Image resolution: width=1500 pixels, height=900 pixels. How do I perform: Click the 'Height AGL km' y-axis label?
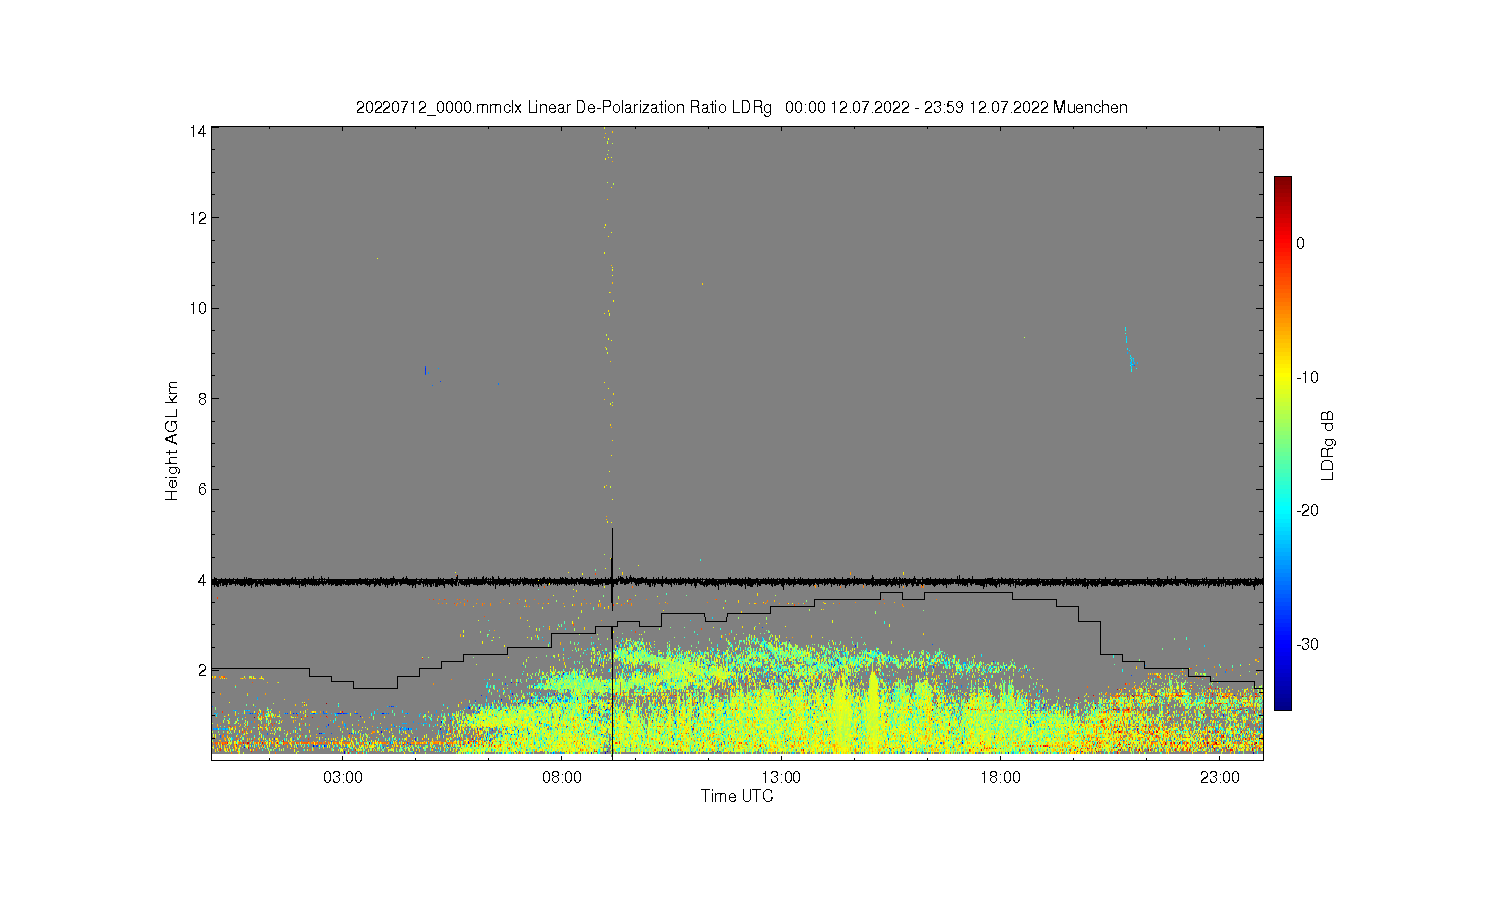coord(172,441)
